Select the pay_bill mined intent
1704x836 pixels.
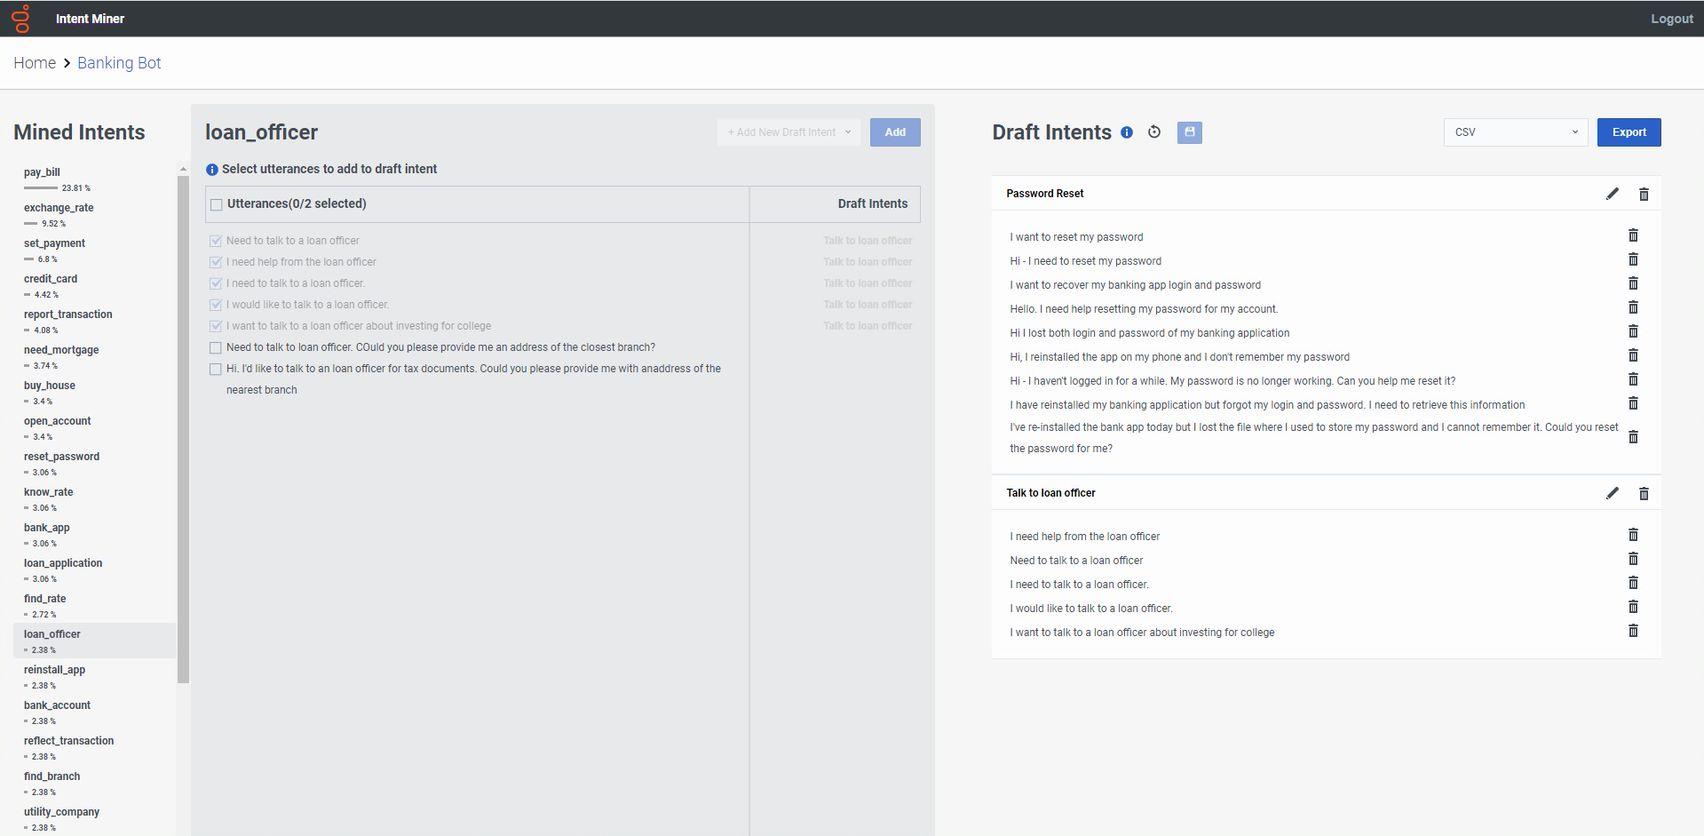click(x=42, y=172)
